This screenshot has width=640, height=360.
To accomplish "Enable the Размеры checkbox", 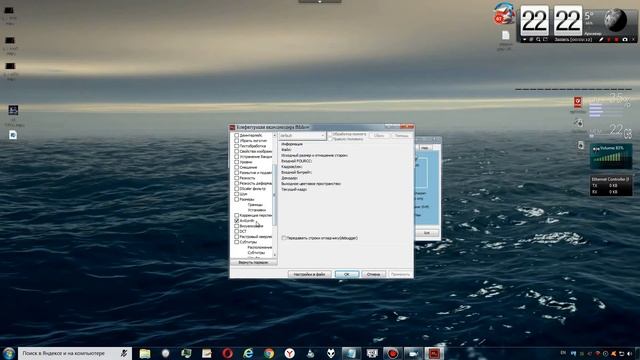I will tap(236, 200).
